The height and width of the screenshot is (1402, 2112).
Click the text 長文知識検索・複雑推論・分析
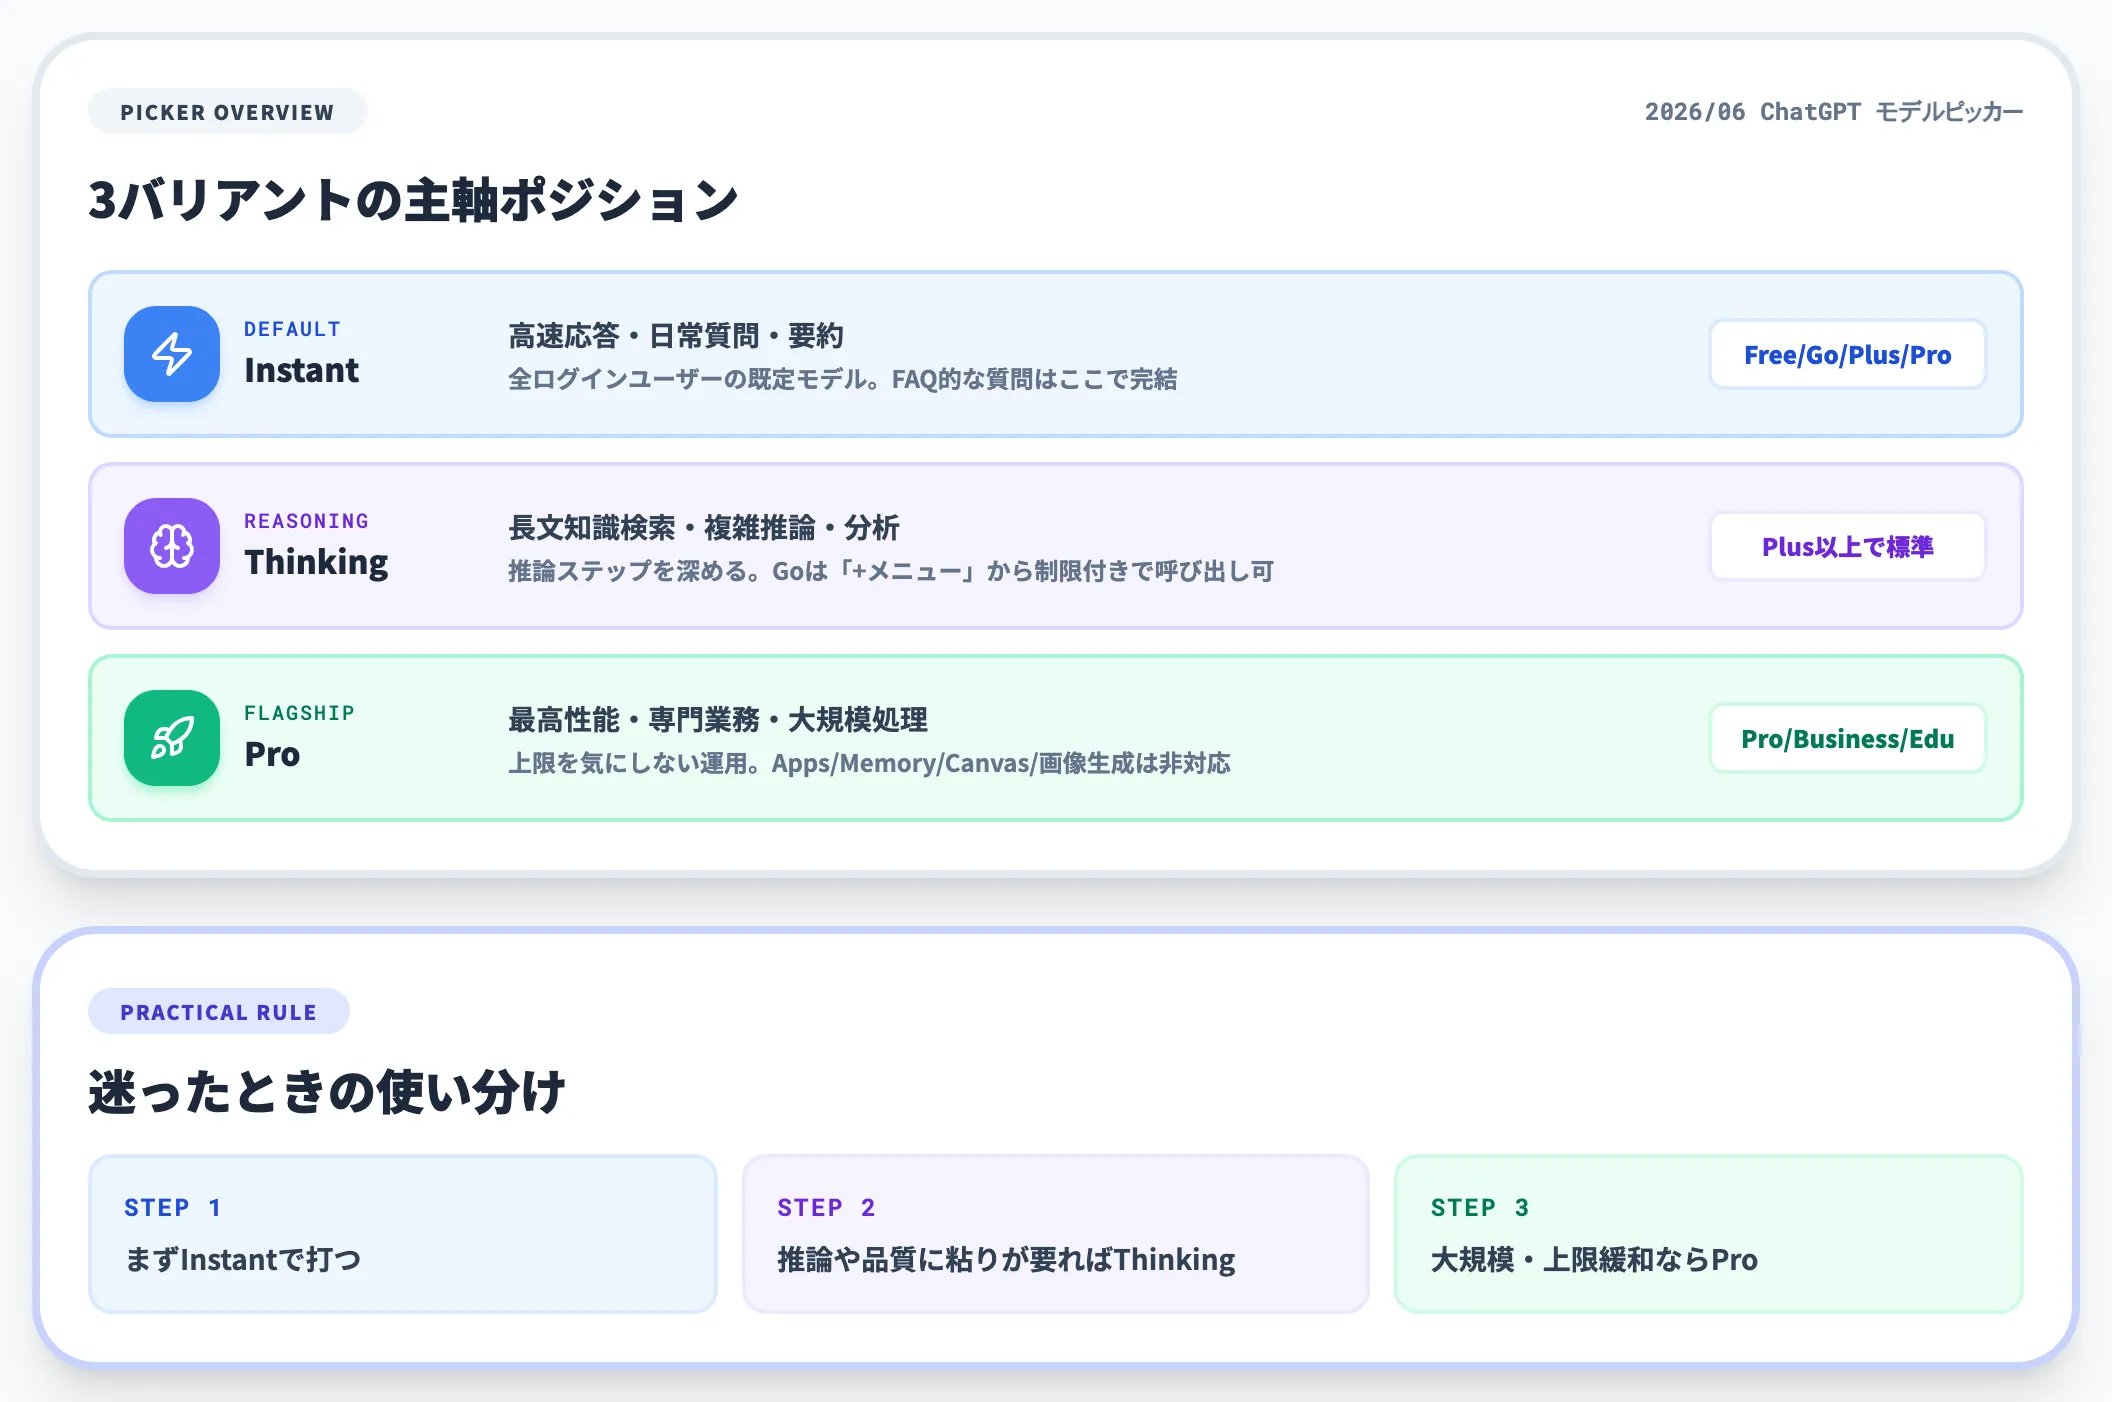(x=704, y=528)
